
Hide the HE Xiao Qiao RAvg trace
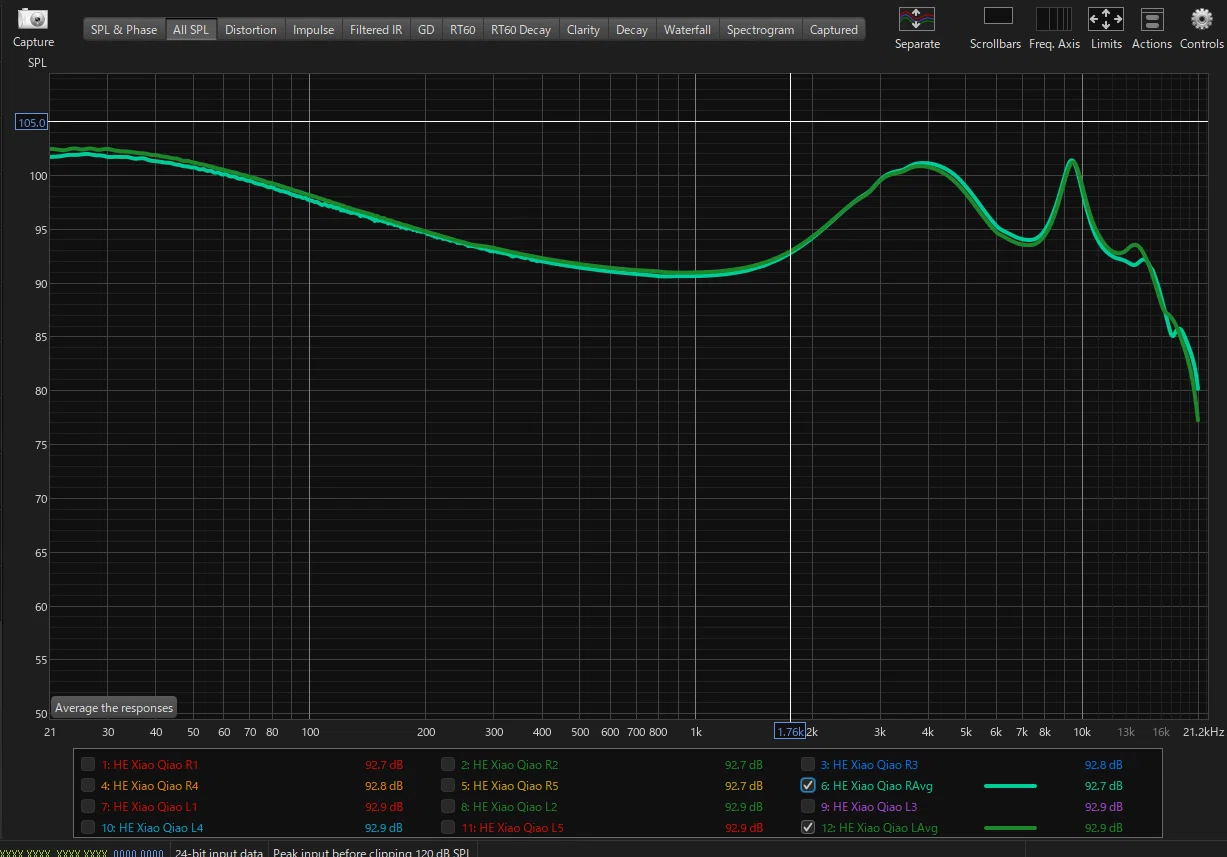click(808, 786)
